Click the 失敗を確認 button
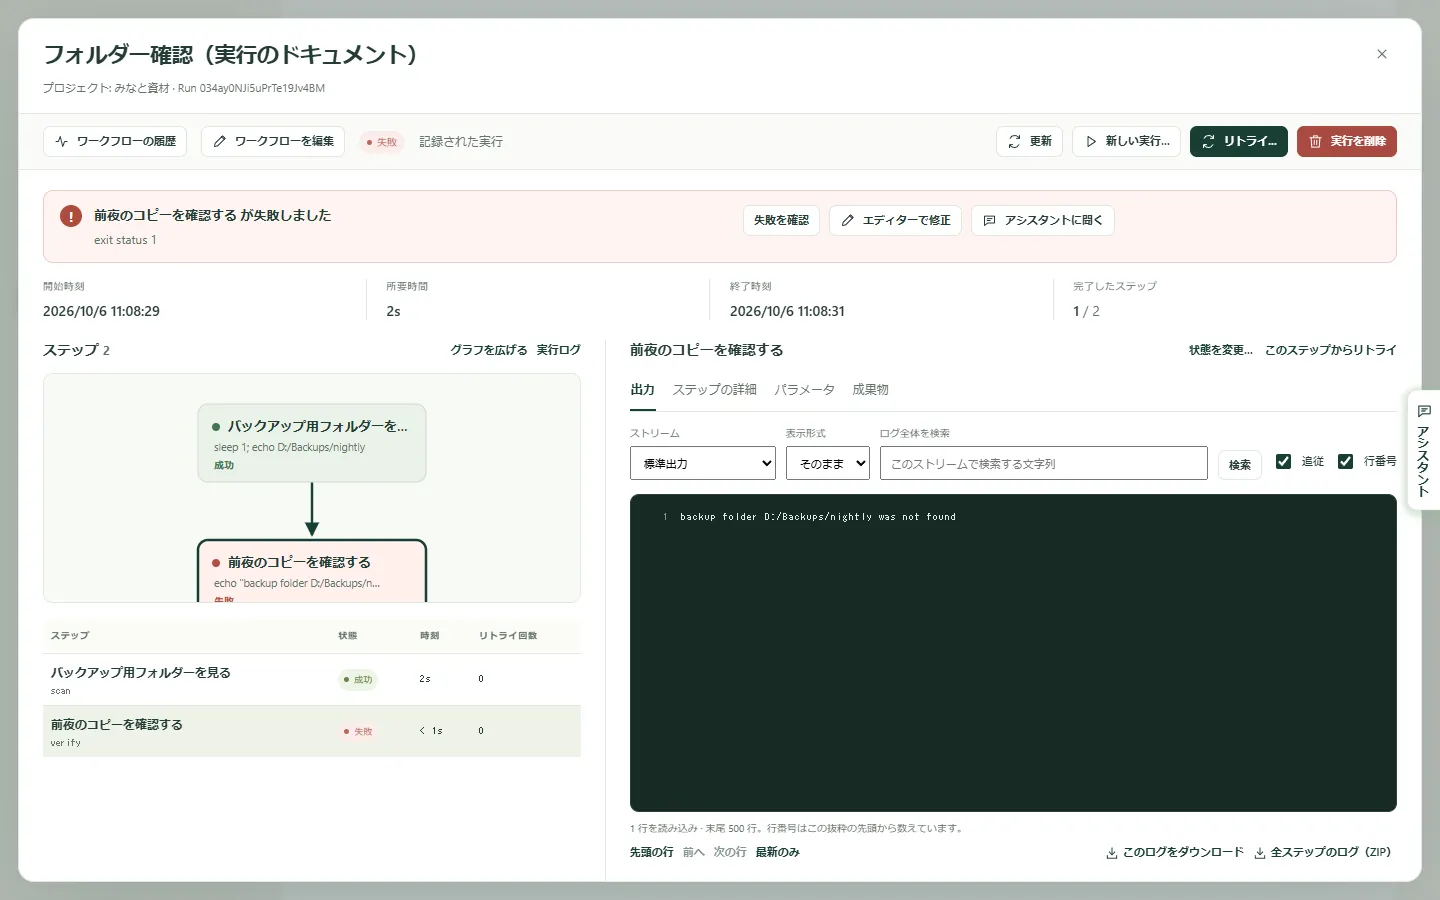 (781, 220)
